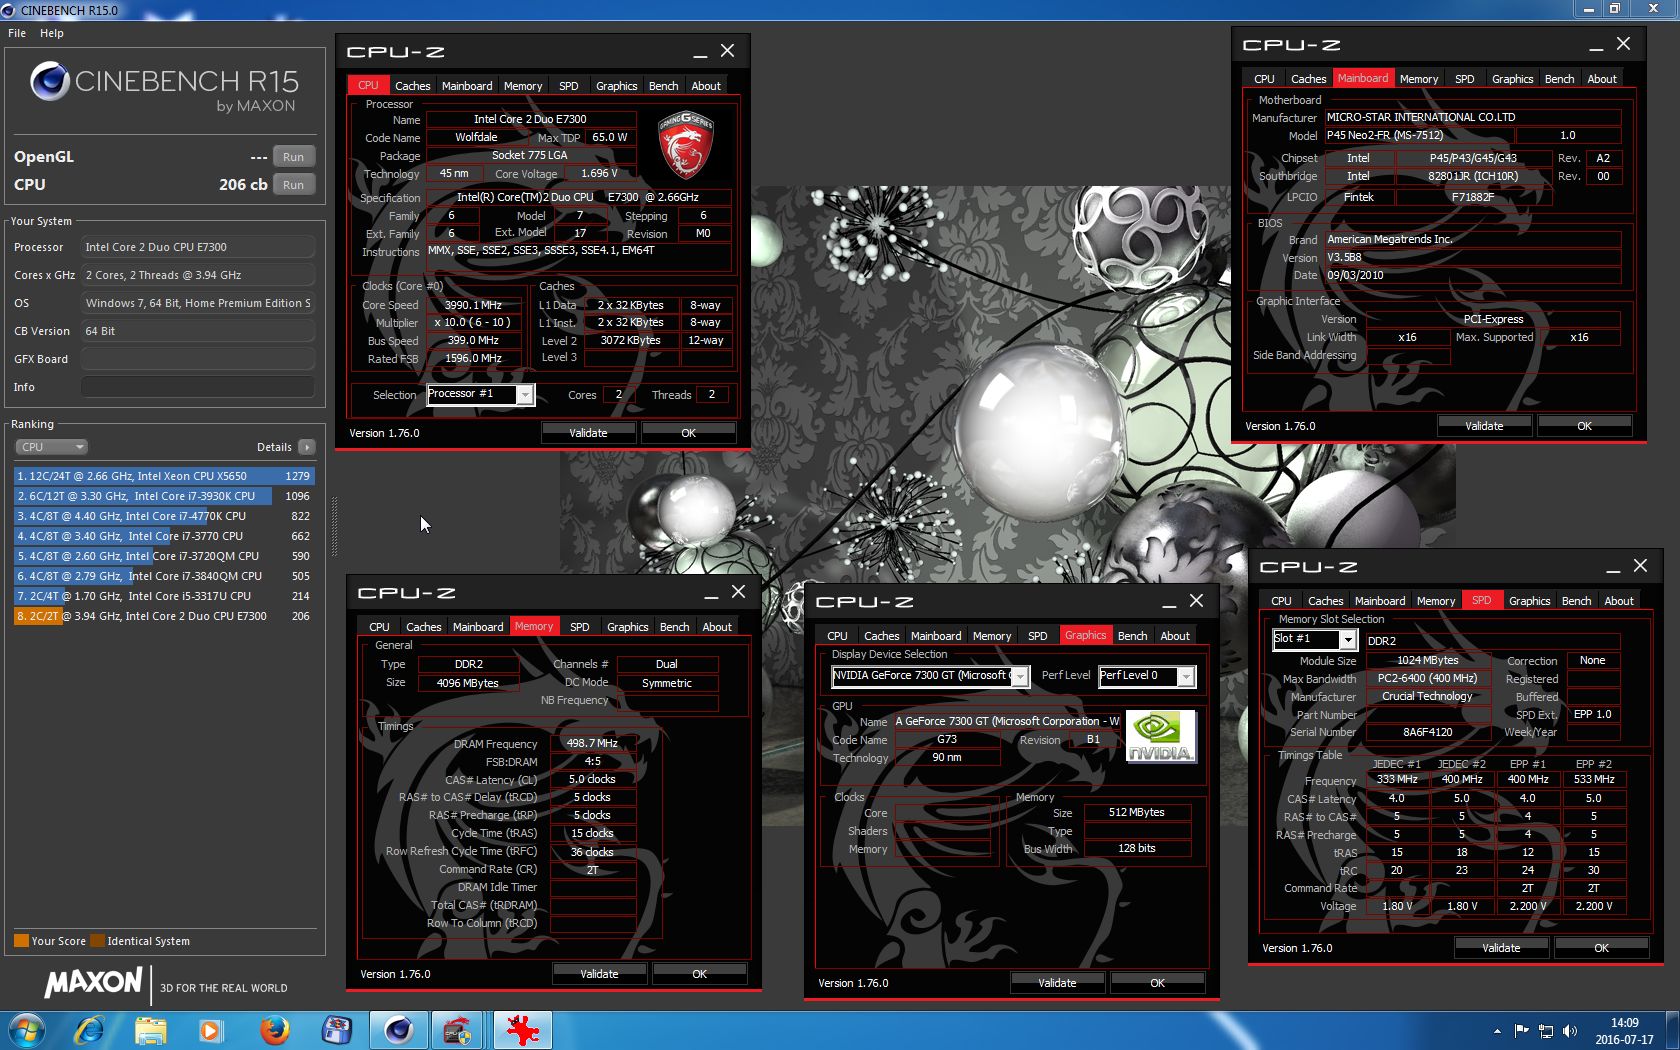Click OK in the Graphics window
This screenshot has width=1680, height=1050.
(x=1157, y=983)
